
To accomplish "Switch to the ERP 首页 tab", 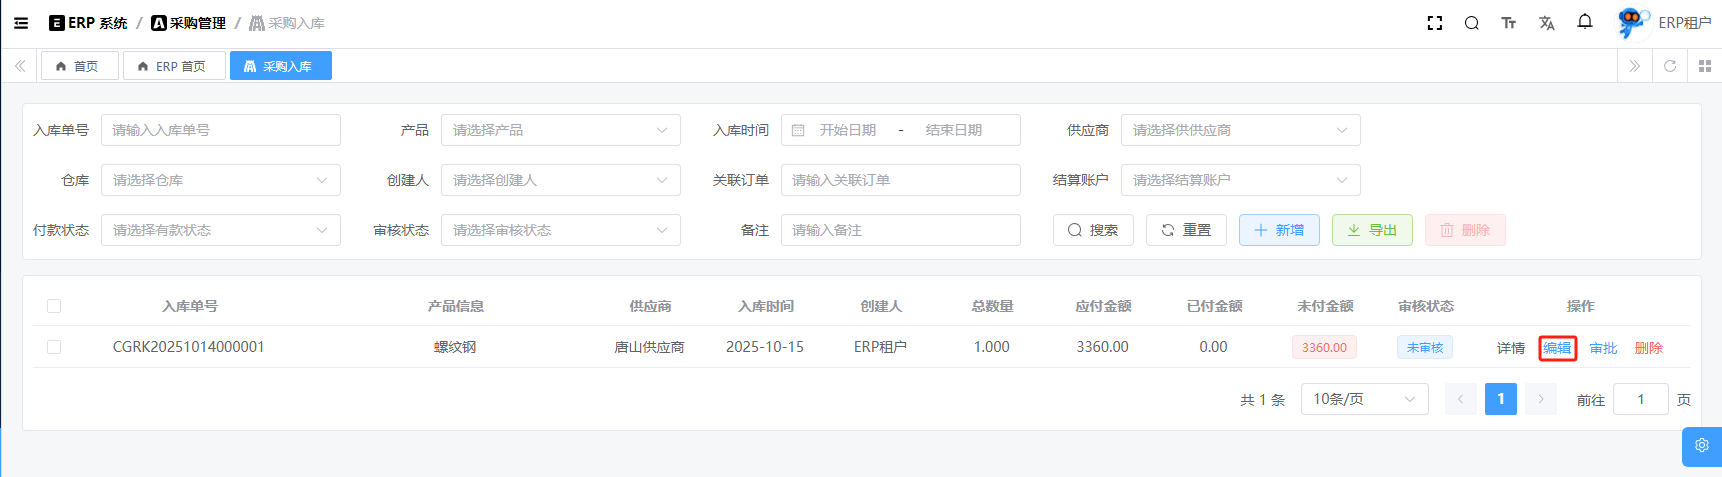I will pyautogui.click(x=173, y=66).
